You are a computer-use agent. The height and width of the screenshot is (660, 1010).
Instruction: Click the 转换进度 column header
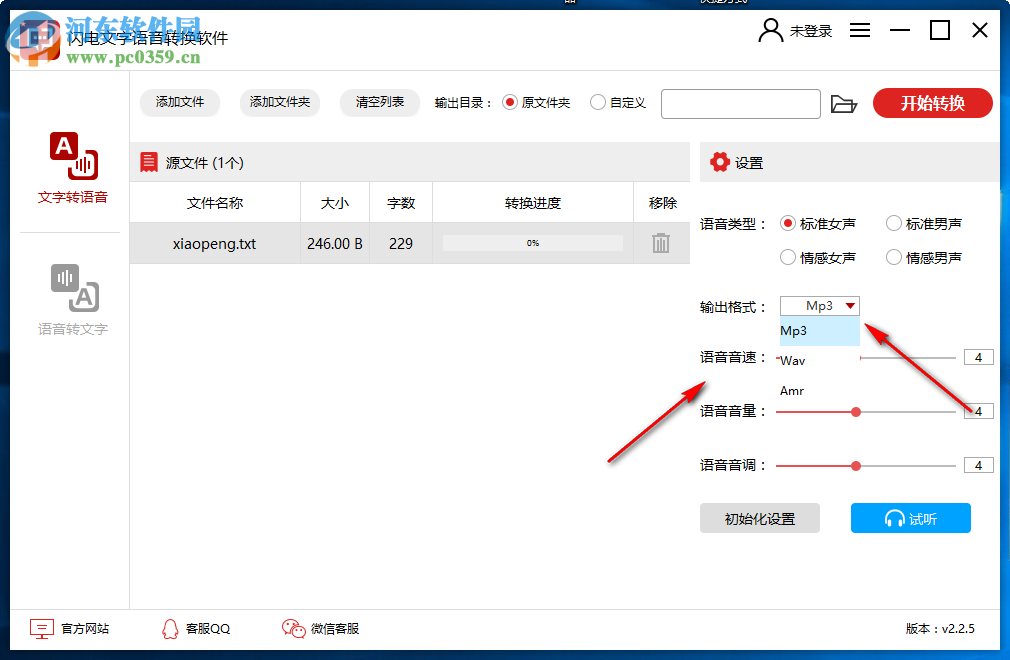[533, 203]
